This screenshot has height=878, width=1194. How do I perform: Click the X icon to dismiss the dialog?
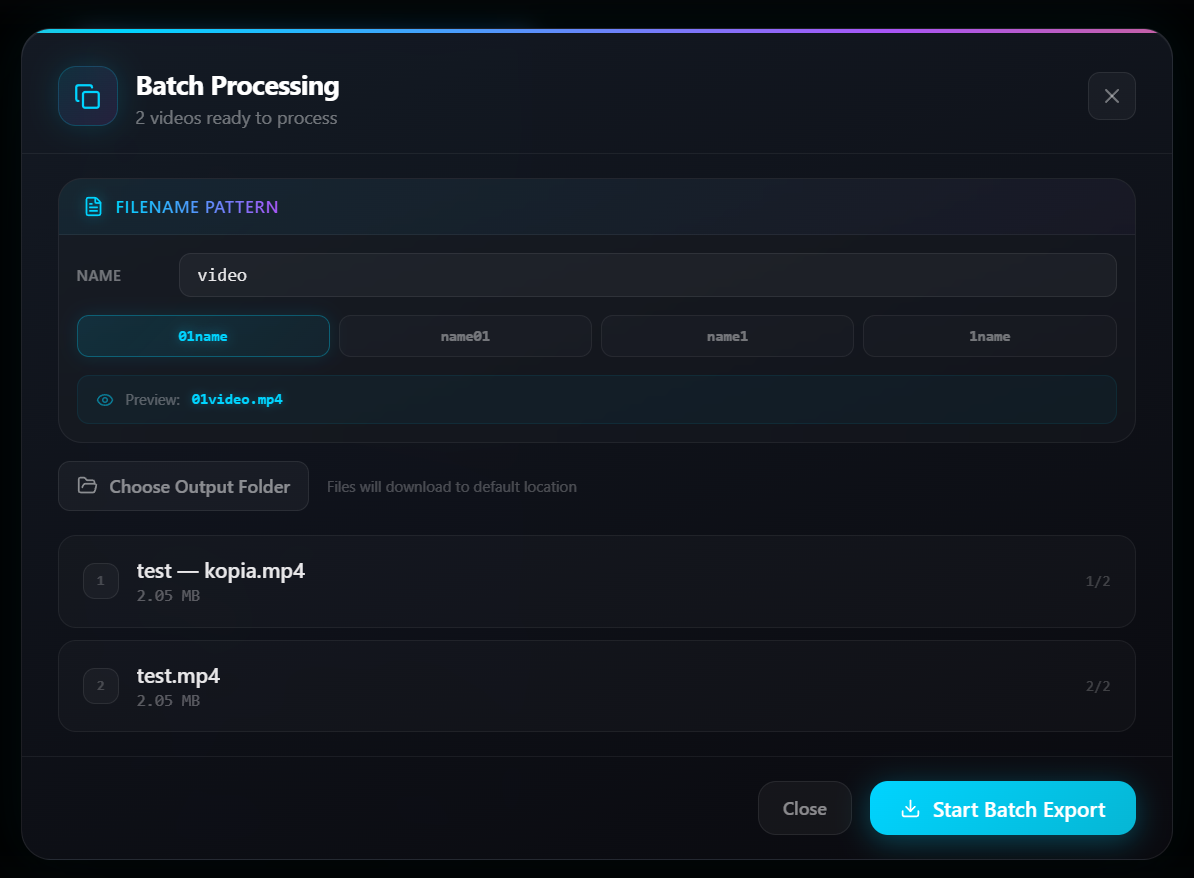(1111, 96)
